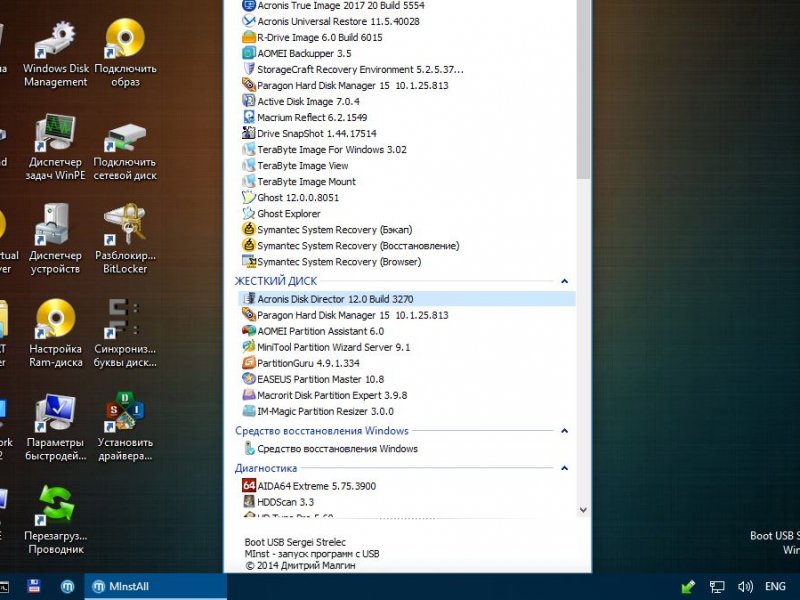Switch to MInstAll taskbar button
Viewport: 800px width, 600px height.
[155, 586]
